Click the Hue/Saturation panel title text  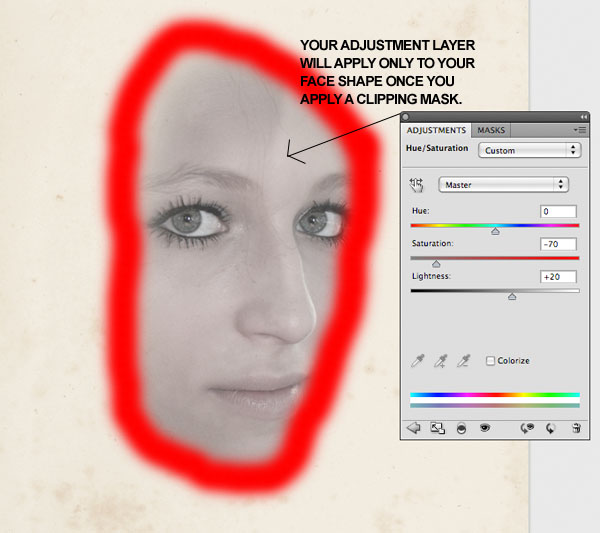(x=437, y=148)
